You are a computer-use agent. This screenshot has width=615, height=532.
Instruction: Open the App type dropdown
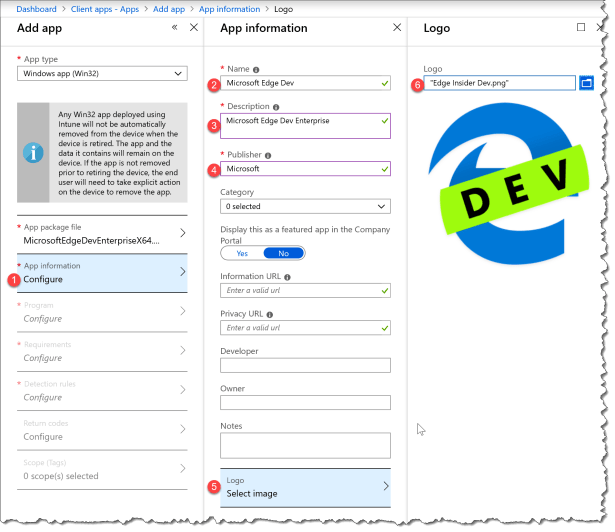coord(102,73)
